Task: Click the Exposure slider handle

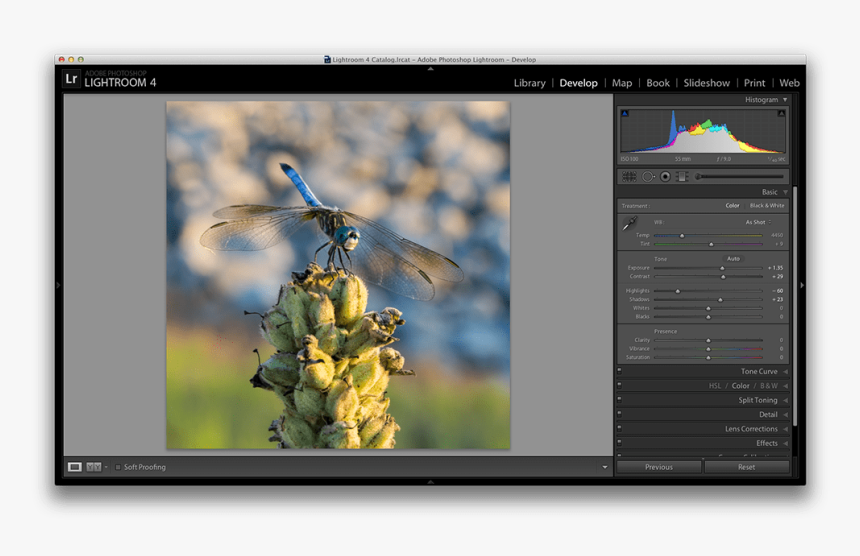Action: (722, 268)
